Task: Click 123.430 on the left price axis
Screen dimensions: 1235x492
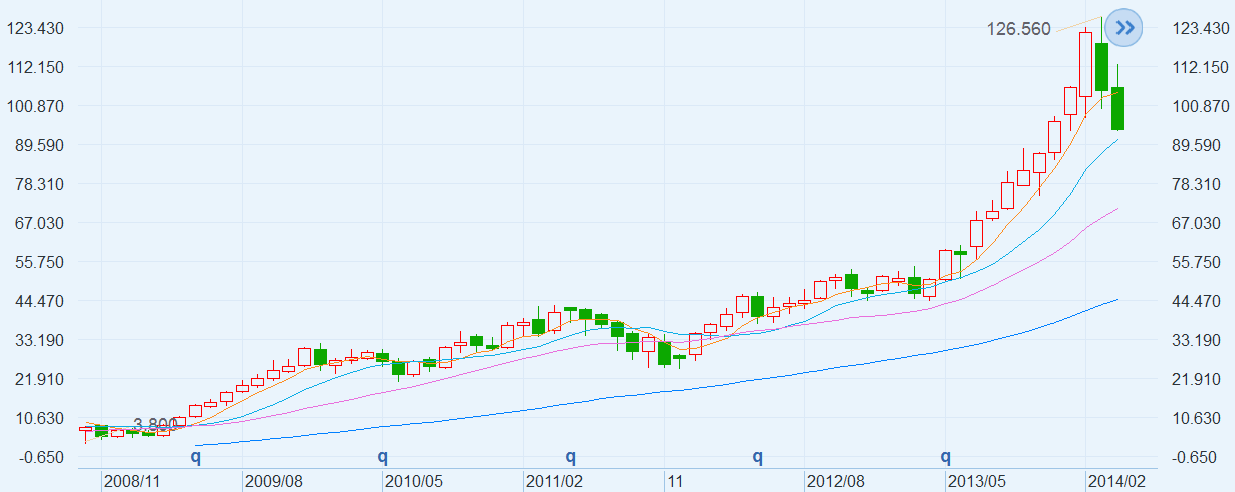Action: (36, 28)
